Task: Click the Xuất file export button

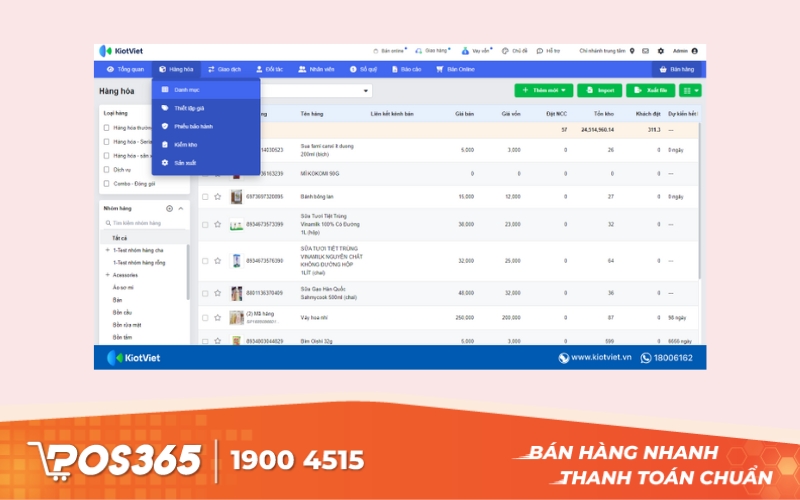Action: click(x=651, y=90)
